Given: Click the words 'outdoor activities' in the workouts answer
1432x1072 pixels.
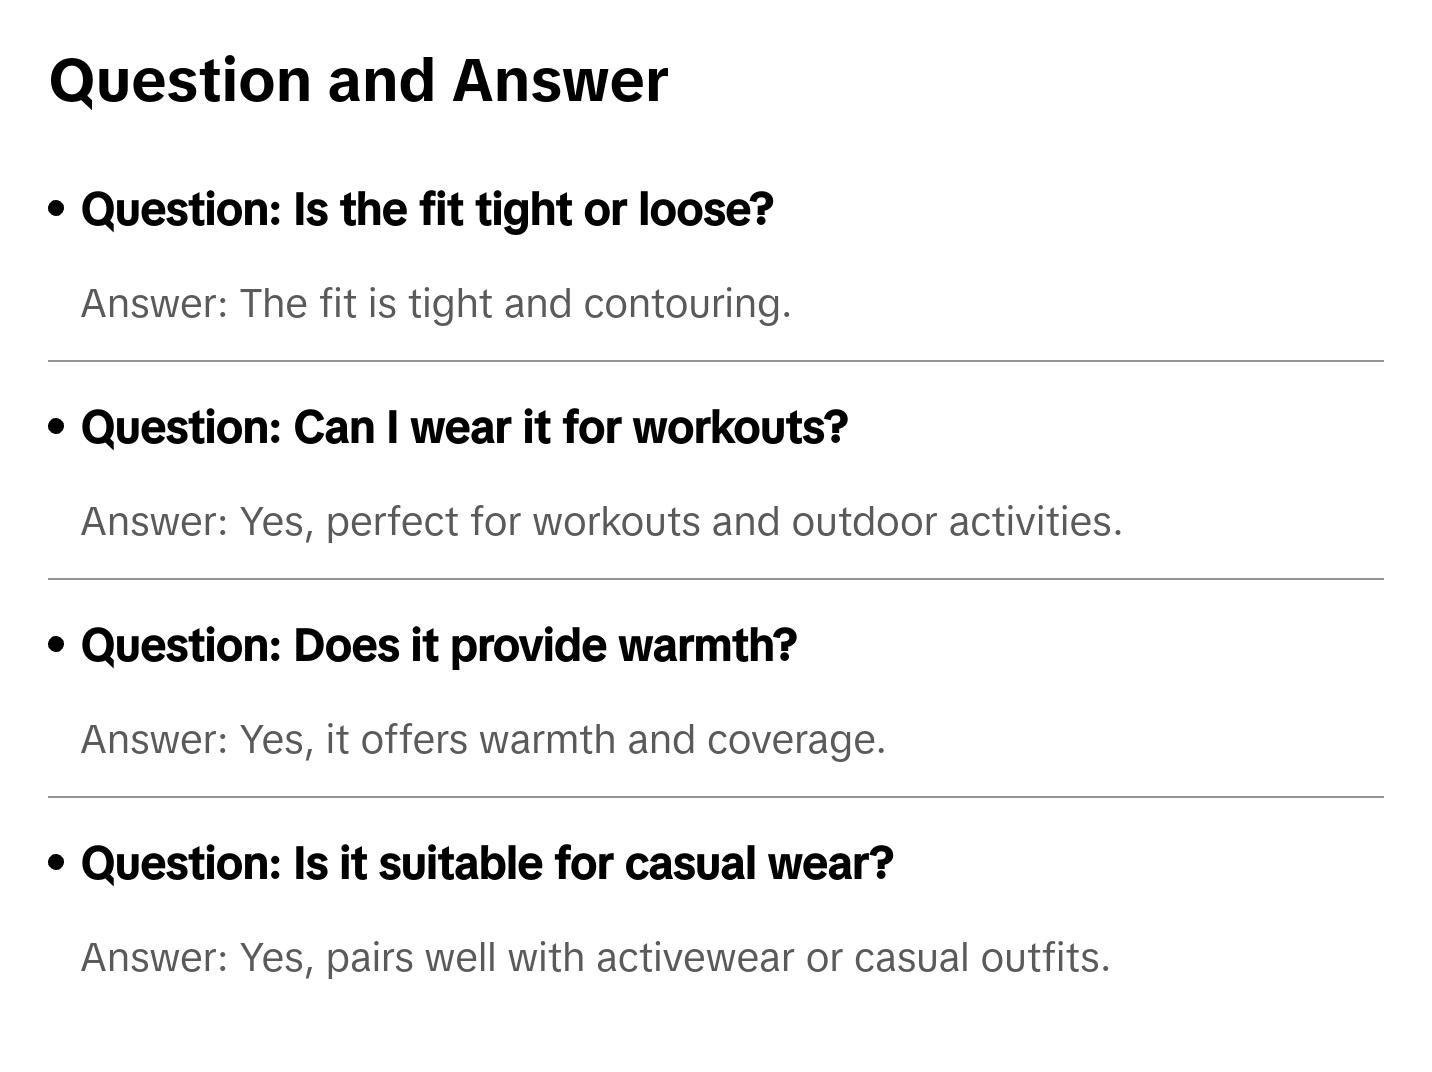Looking at the screenshot, I should click(x=956, y=522).
